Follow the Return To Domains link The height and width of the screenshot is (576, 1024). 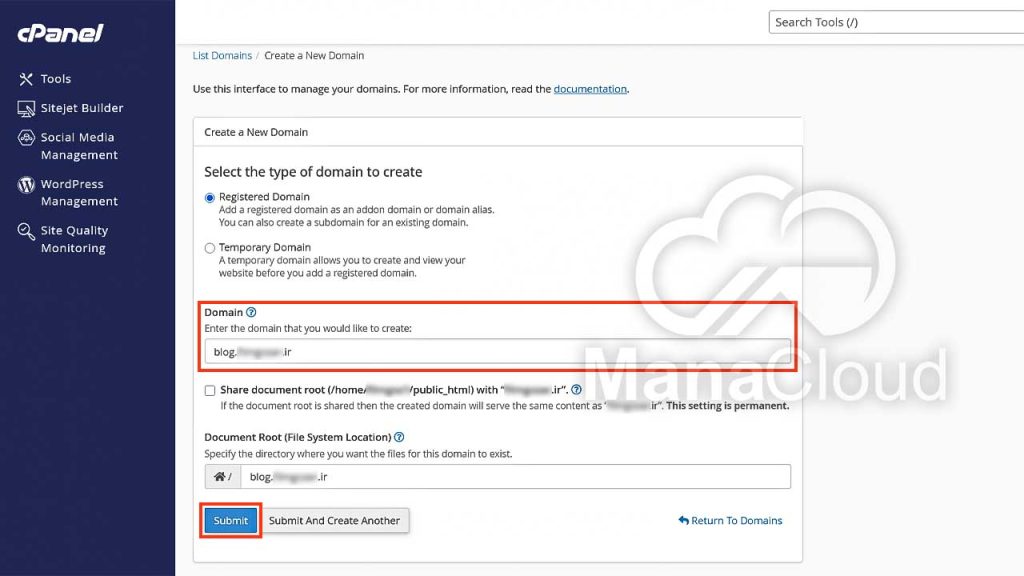point(730,521)
